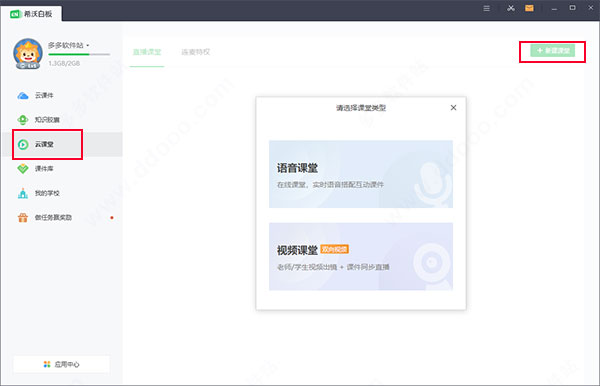Open the orange mail envelope icon

click(x=529, y=8)
